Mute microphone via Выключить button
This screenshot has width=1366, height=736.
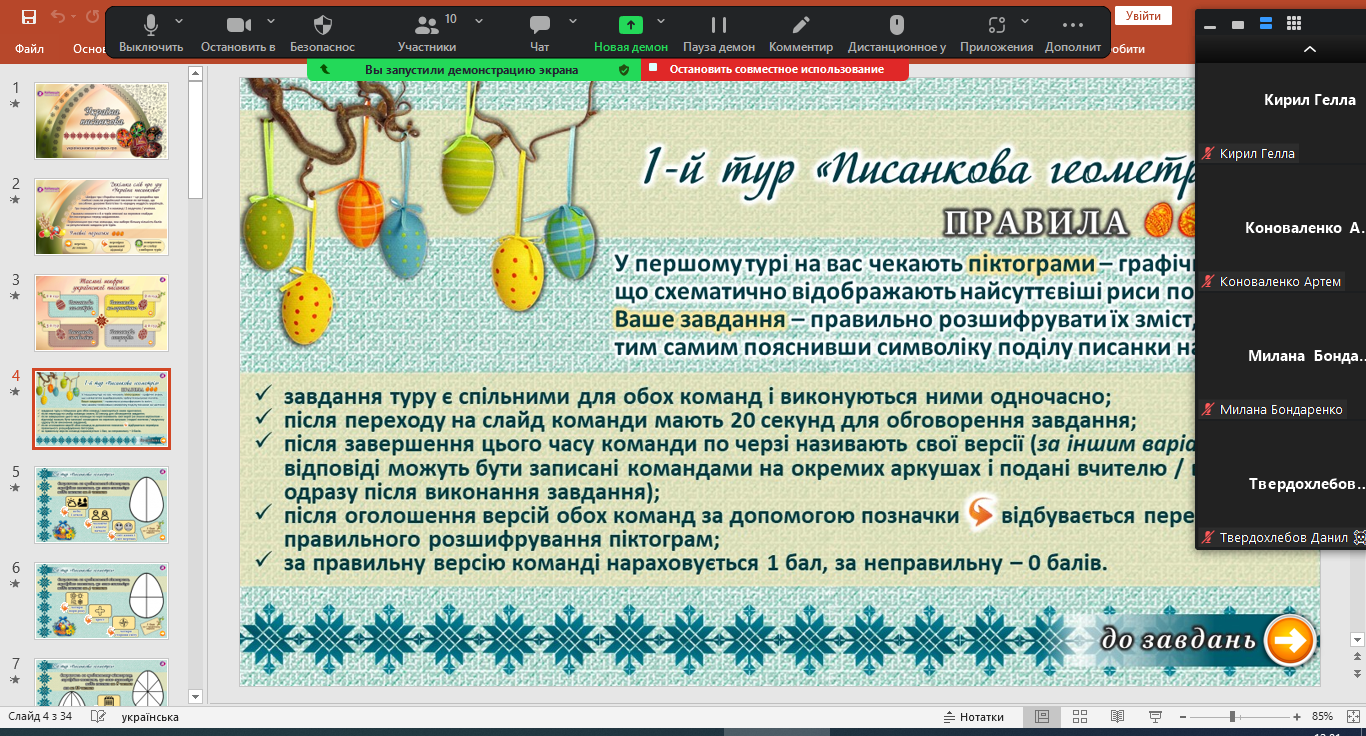(x=151, y=33)
